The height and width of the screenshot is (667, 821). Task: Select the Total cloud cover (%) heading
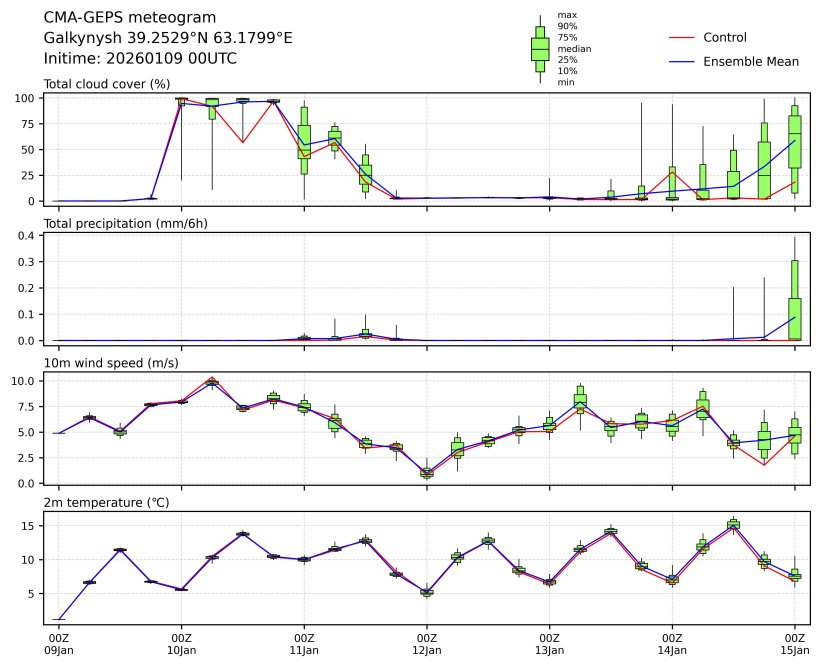(107, 84)
